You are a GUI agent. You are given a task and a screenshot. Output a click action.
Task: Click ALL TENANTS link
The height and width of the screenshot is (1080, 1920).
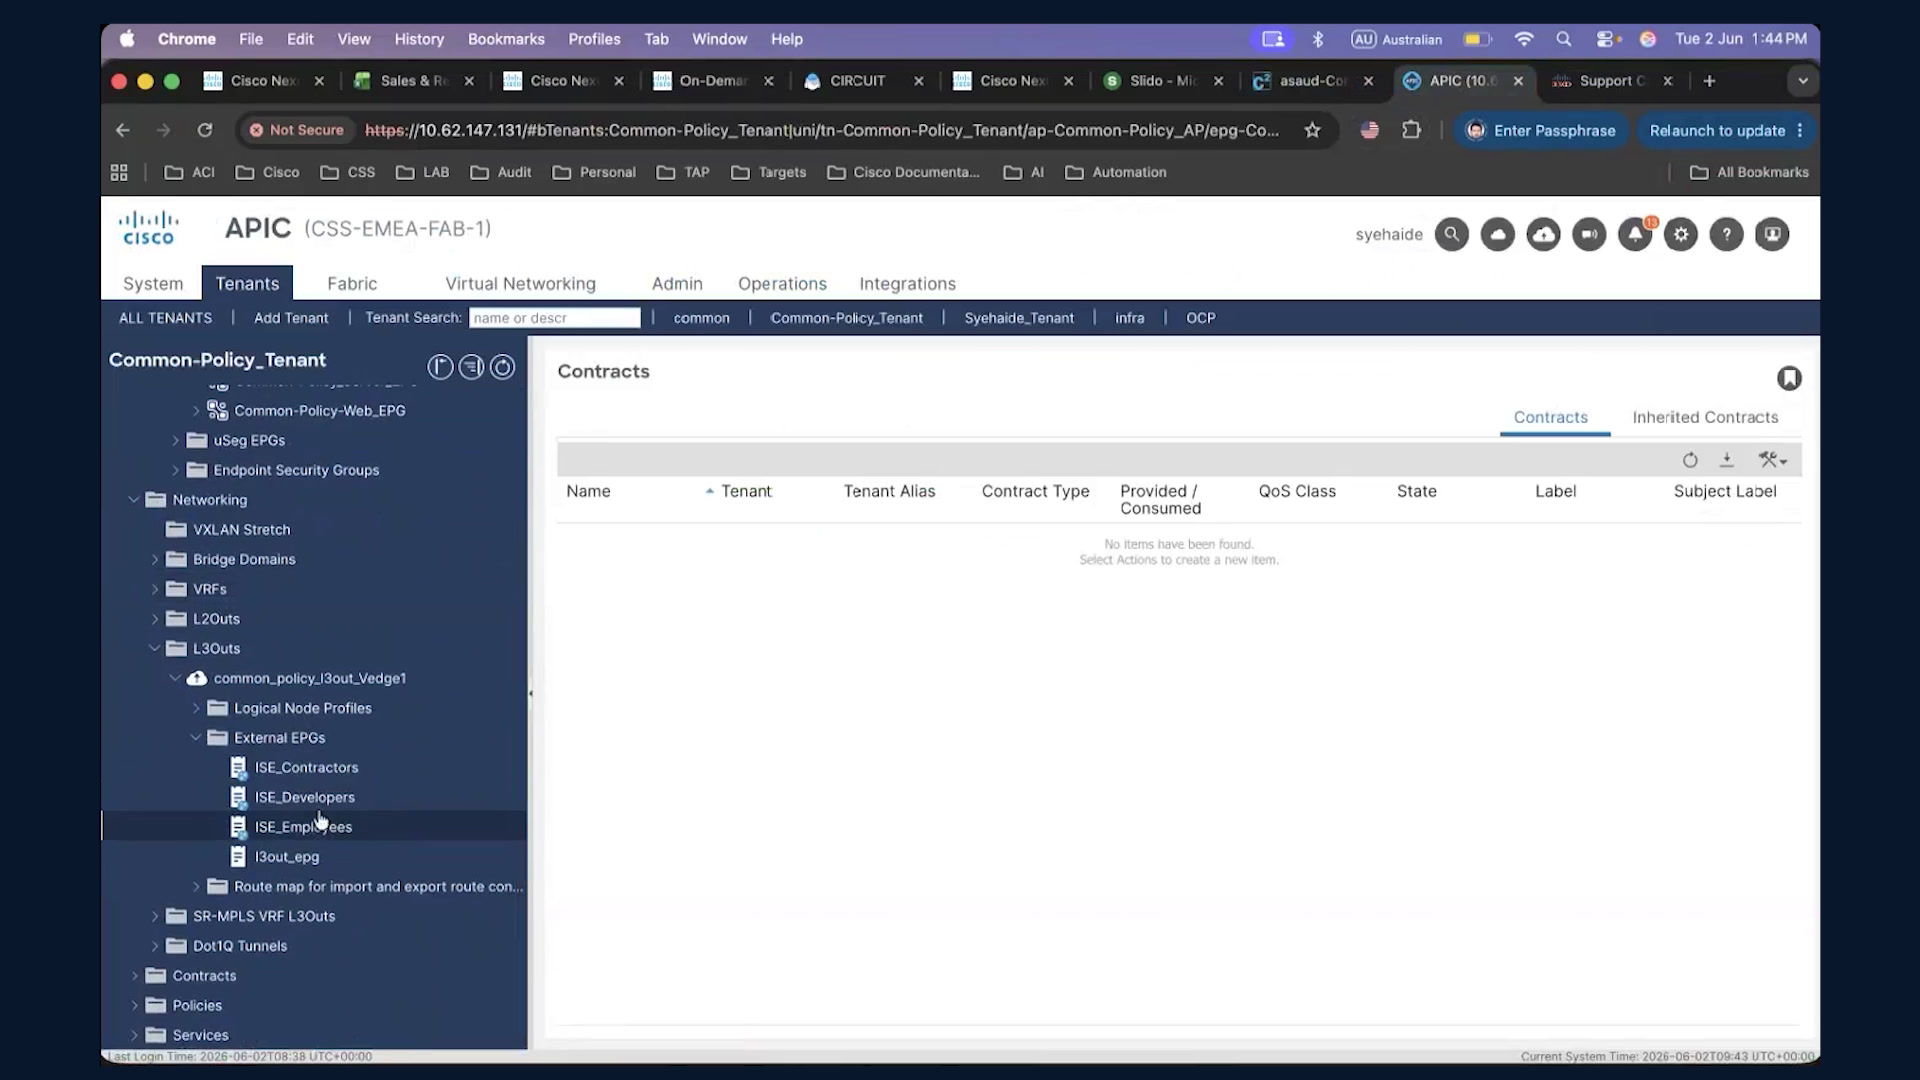click(165, 318)
